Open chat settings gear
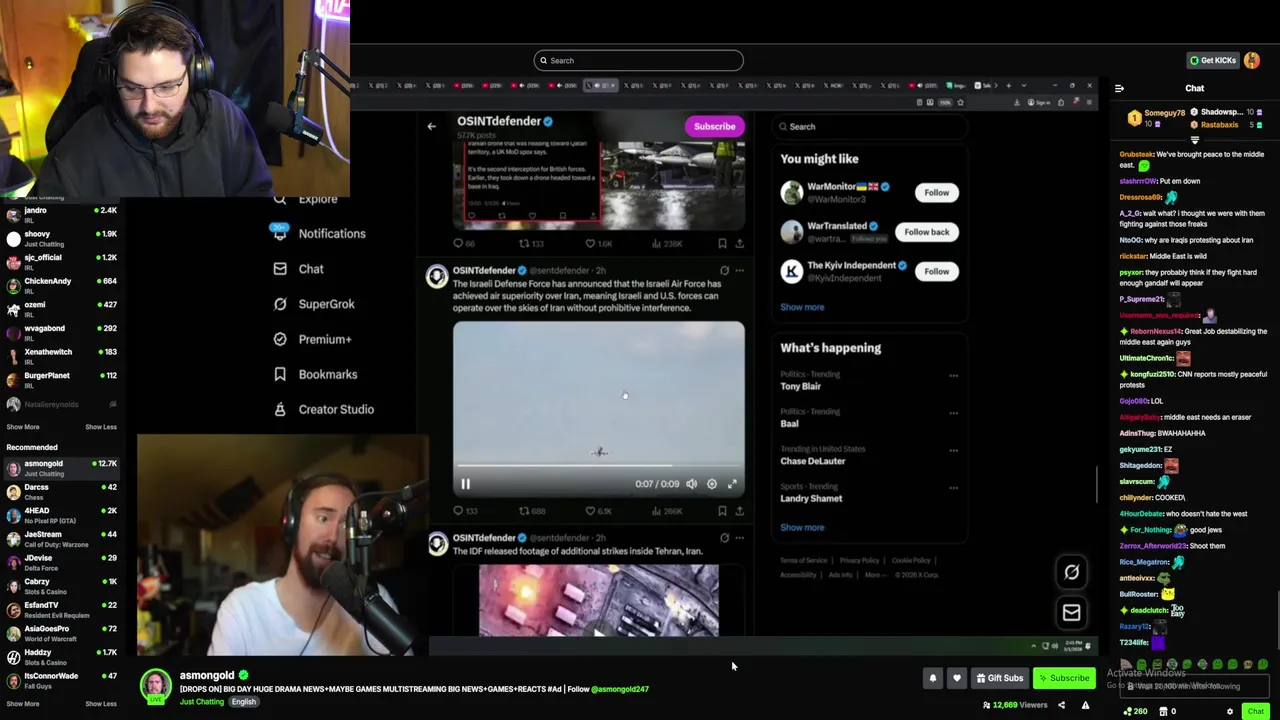 (x=1230, y=711)
